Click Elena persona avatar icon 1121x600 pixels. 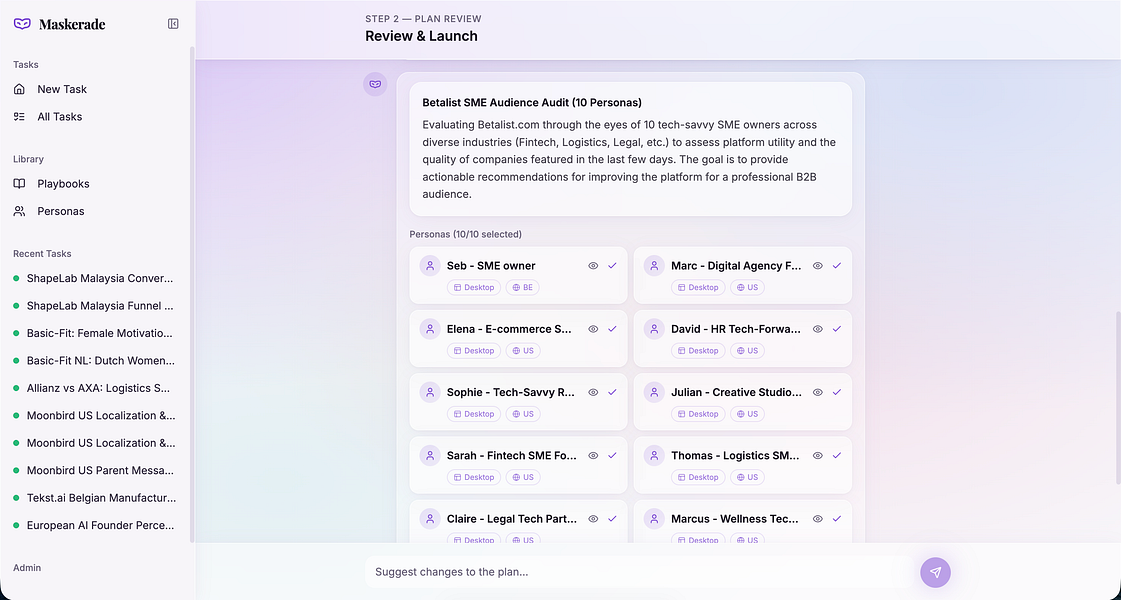(x=430, y=329)
